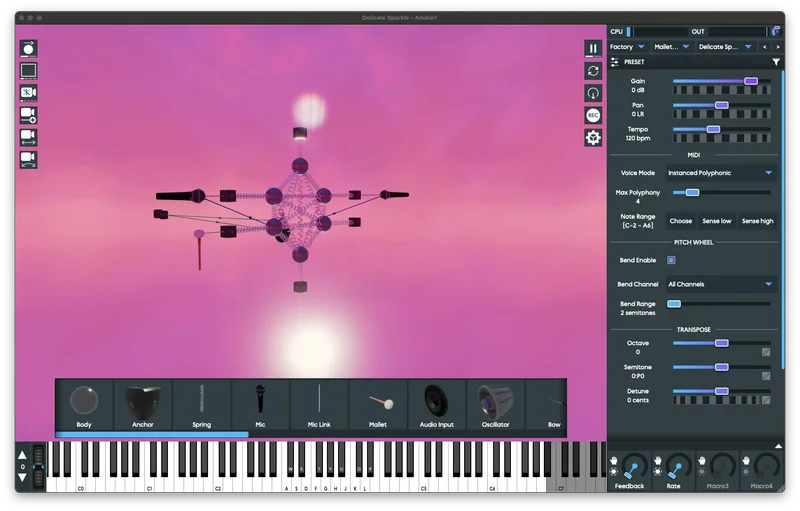Select the Spring component in the palette

(202, 406)
